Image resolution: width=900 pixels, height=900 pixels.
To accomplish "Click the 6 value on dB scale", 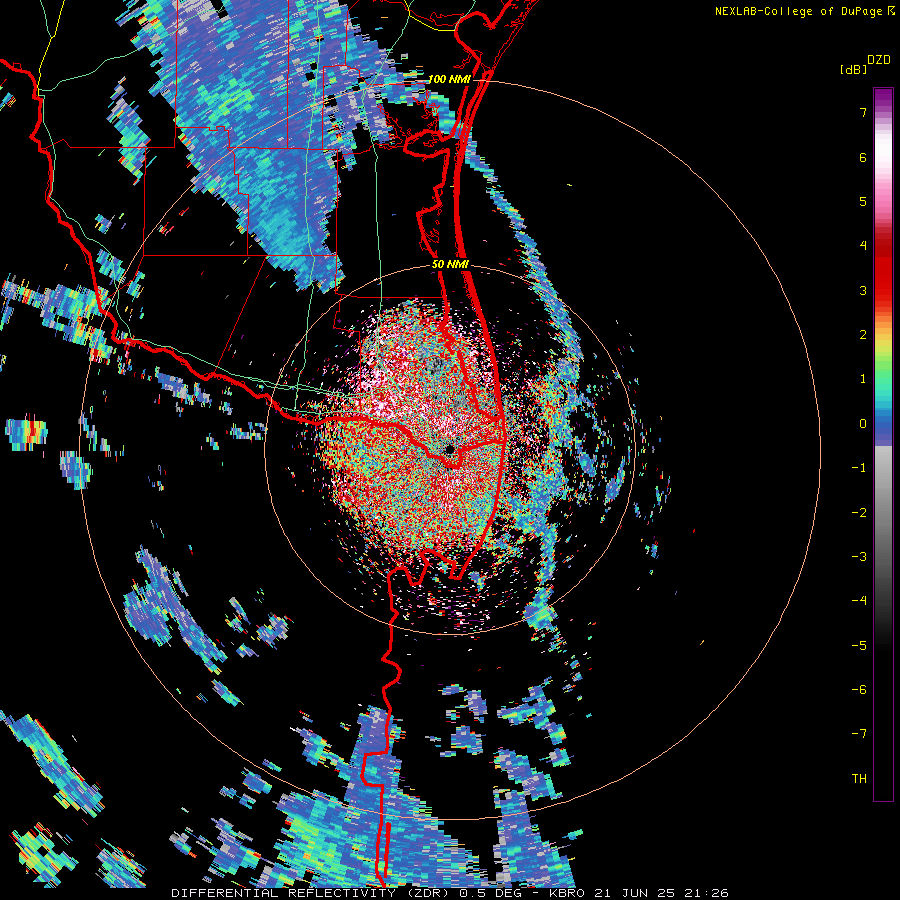I will coord(863,157).
